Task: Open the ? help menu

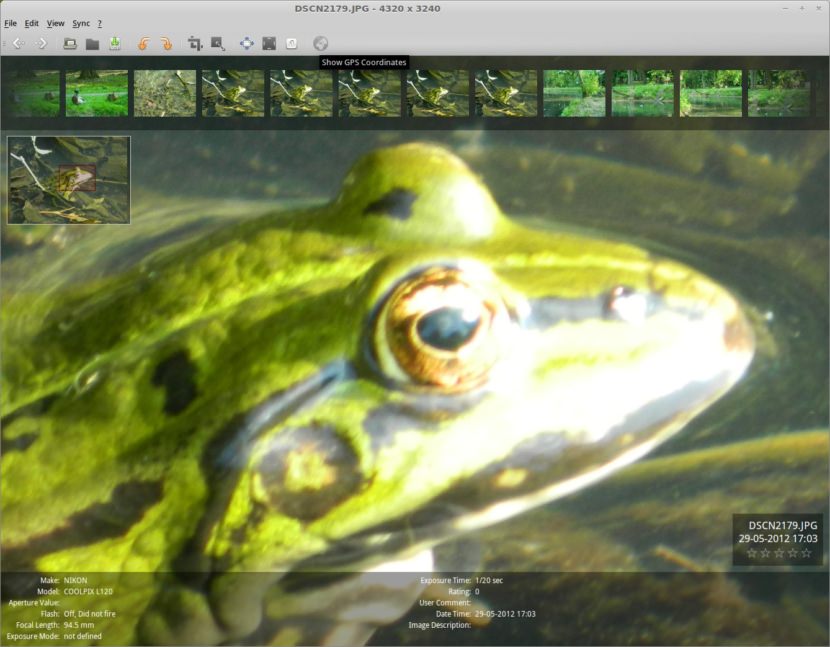Action: point(100,23)
